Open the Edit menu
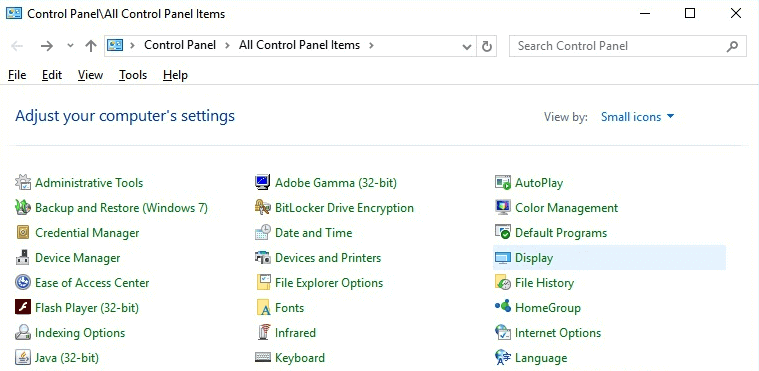 pos(52,75)
